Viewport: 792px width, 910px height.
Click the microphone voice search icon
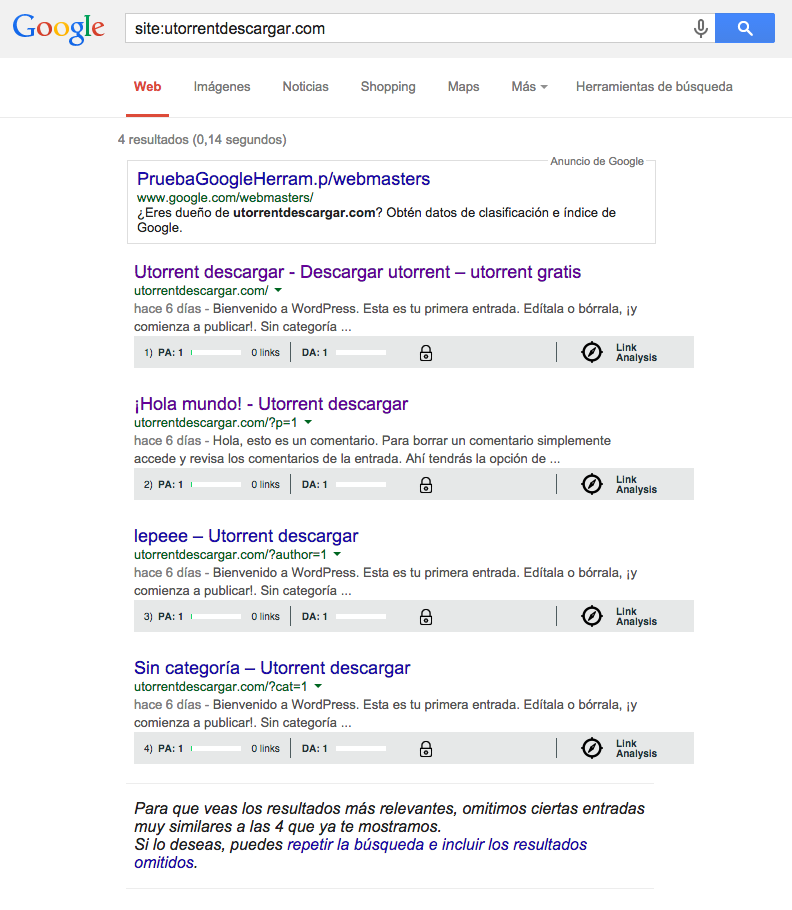pos(700,28)
